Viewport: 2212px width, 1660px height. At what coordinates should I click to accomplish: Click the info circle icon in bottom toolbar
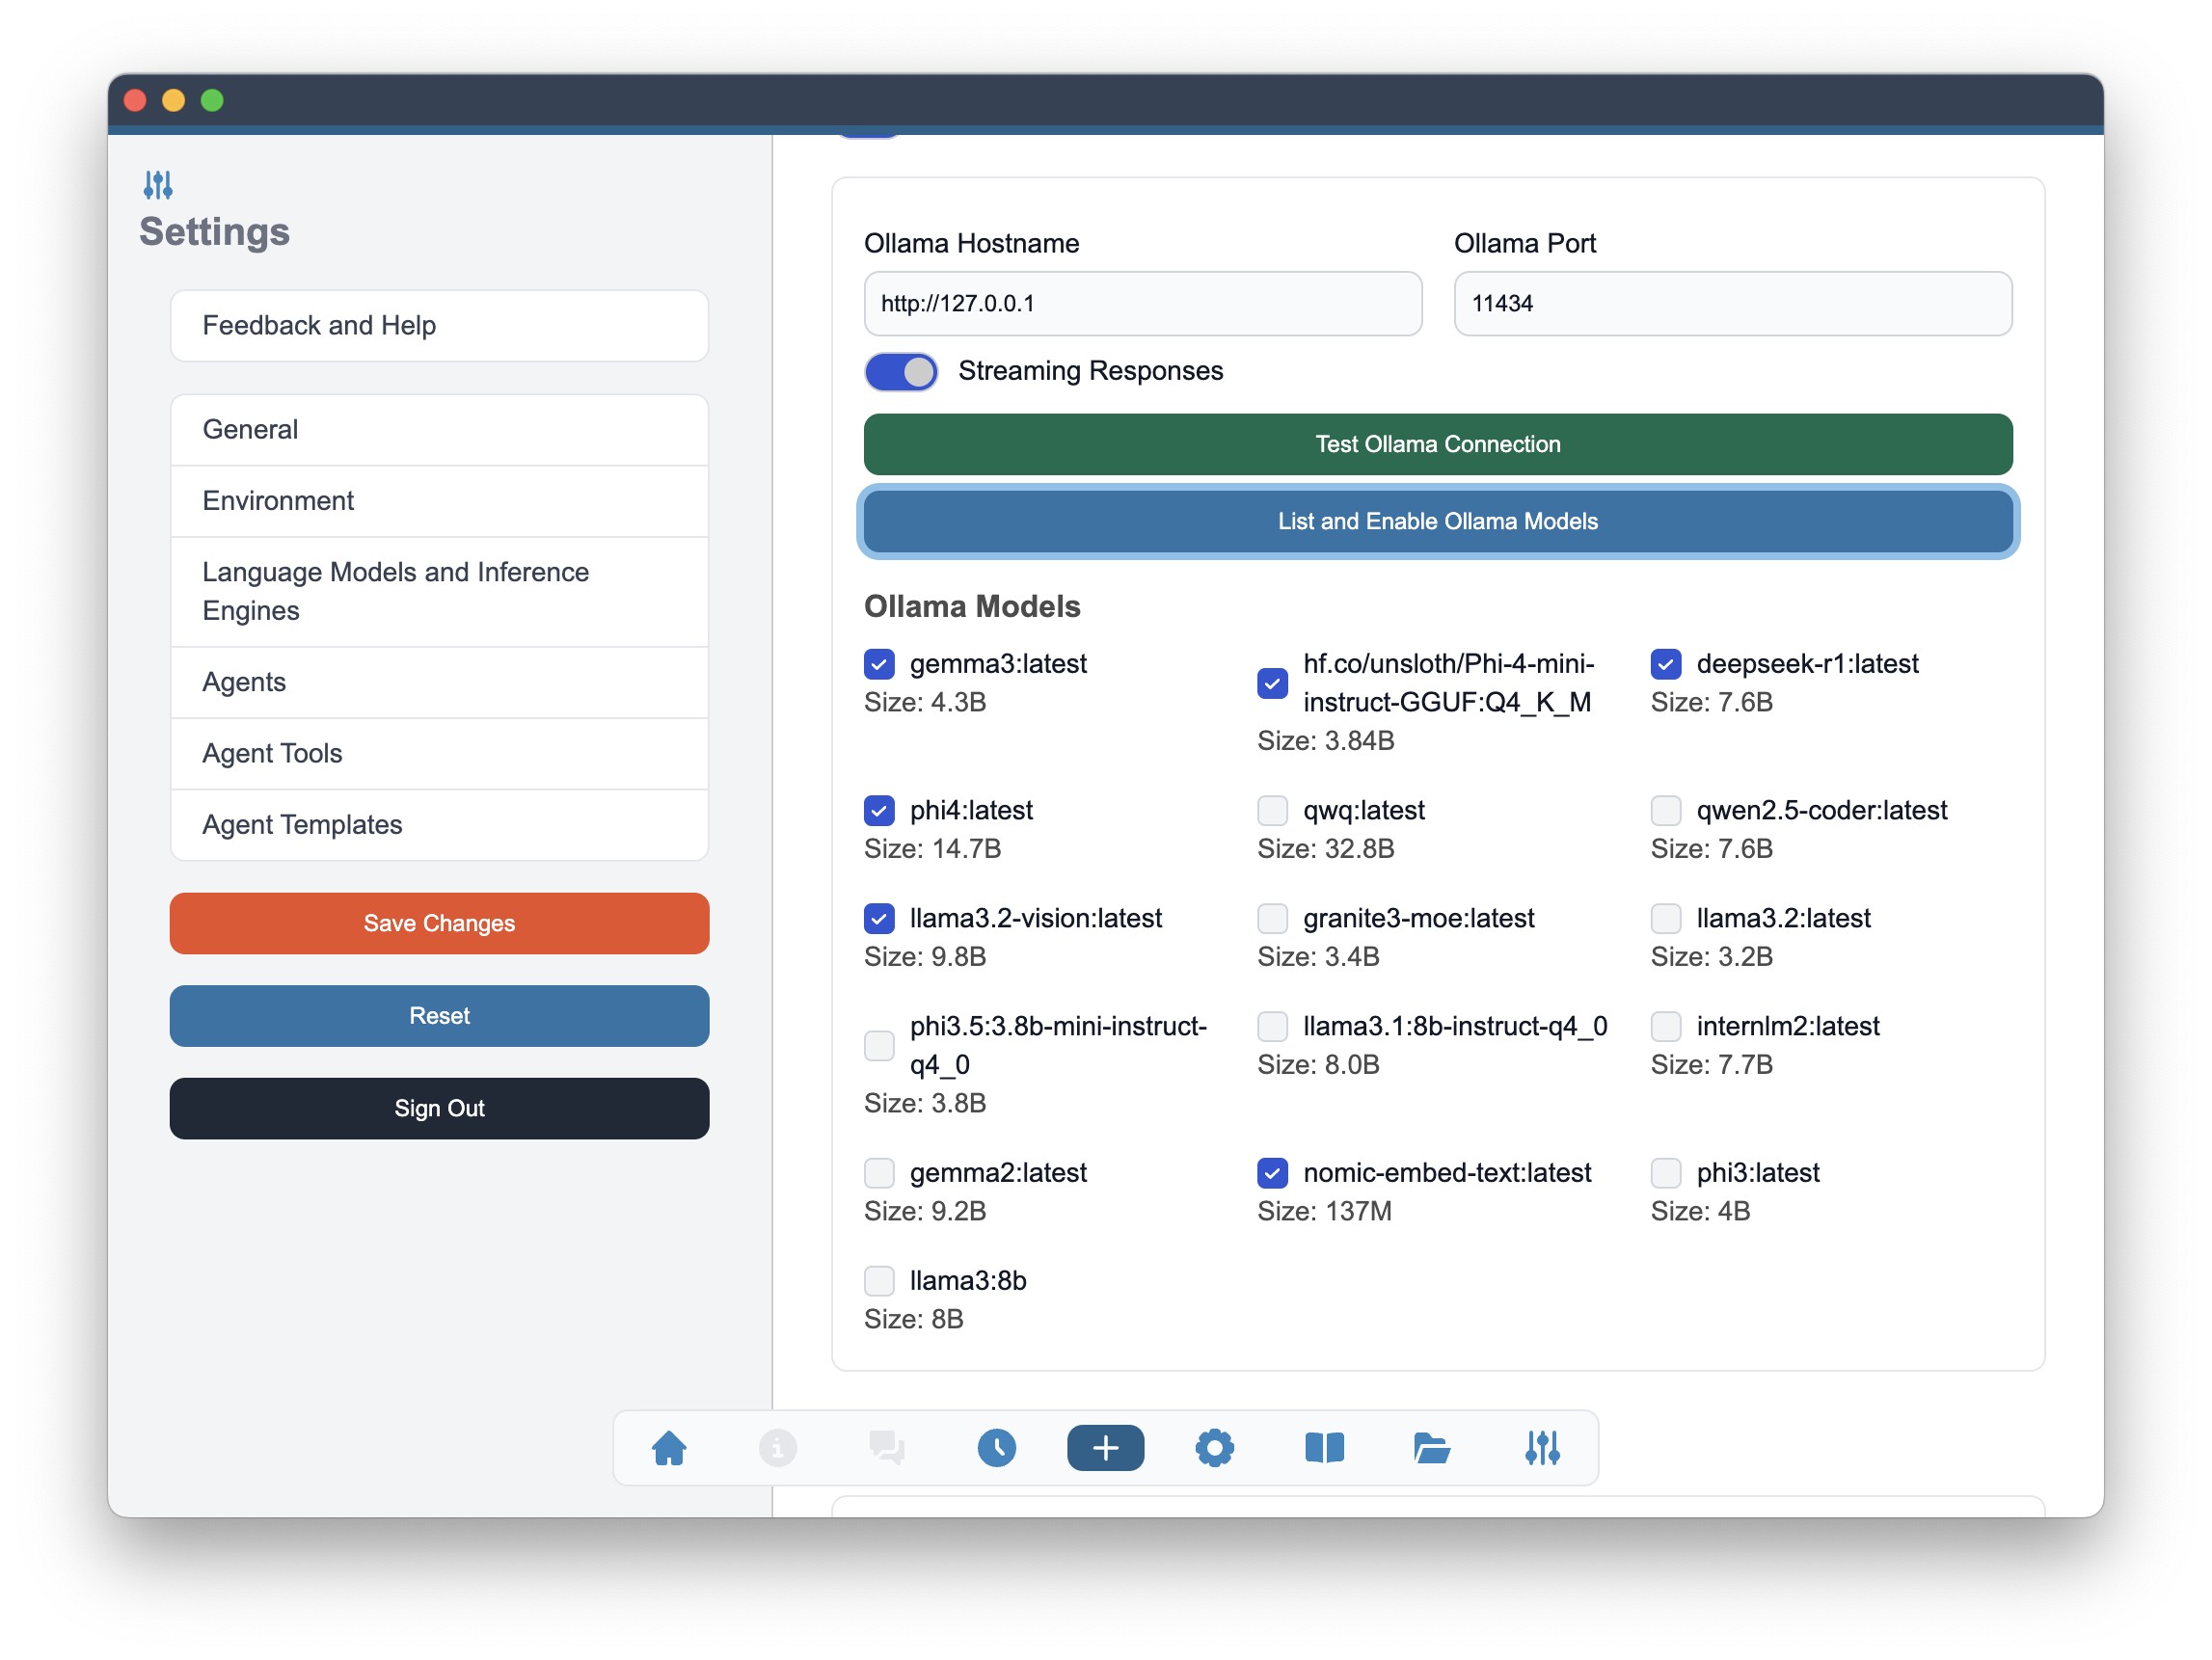pos(778,1447)
